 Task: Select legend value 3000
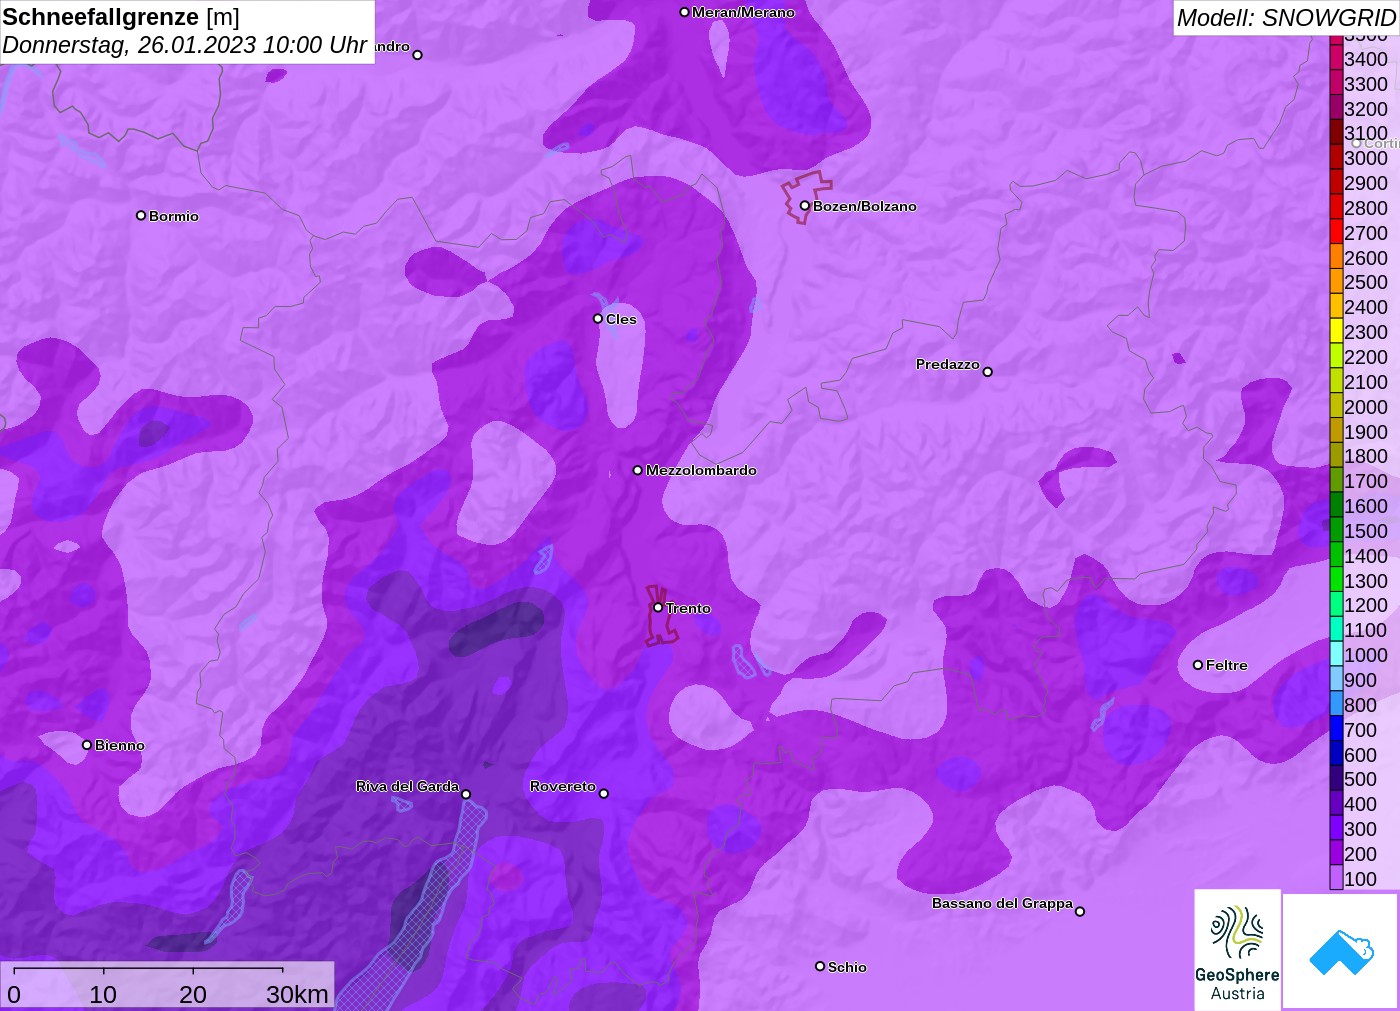coord(1366,158)
